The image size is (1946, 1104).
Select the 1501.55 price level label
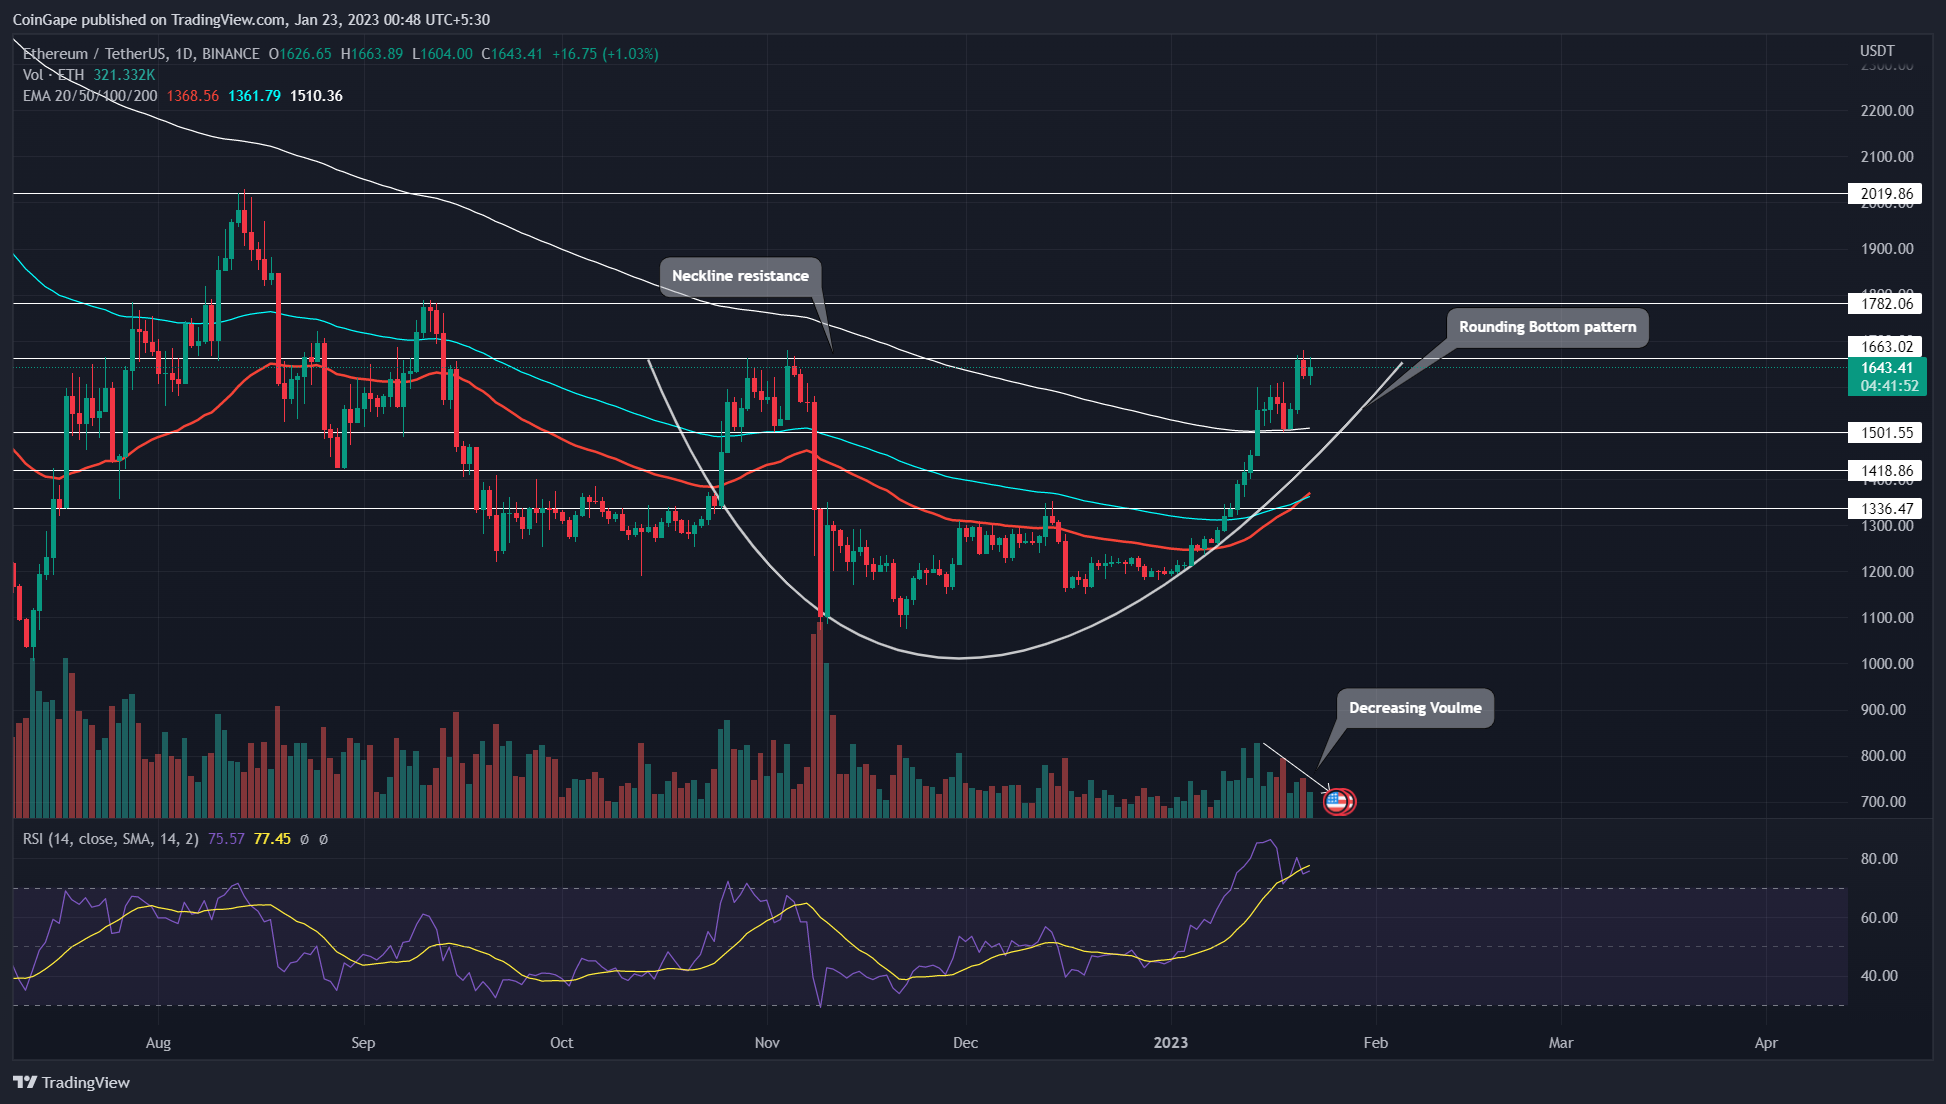[x=1885, y=433]
